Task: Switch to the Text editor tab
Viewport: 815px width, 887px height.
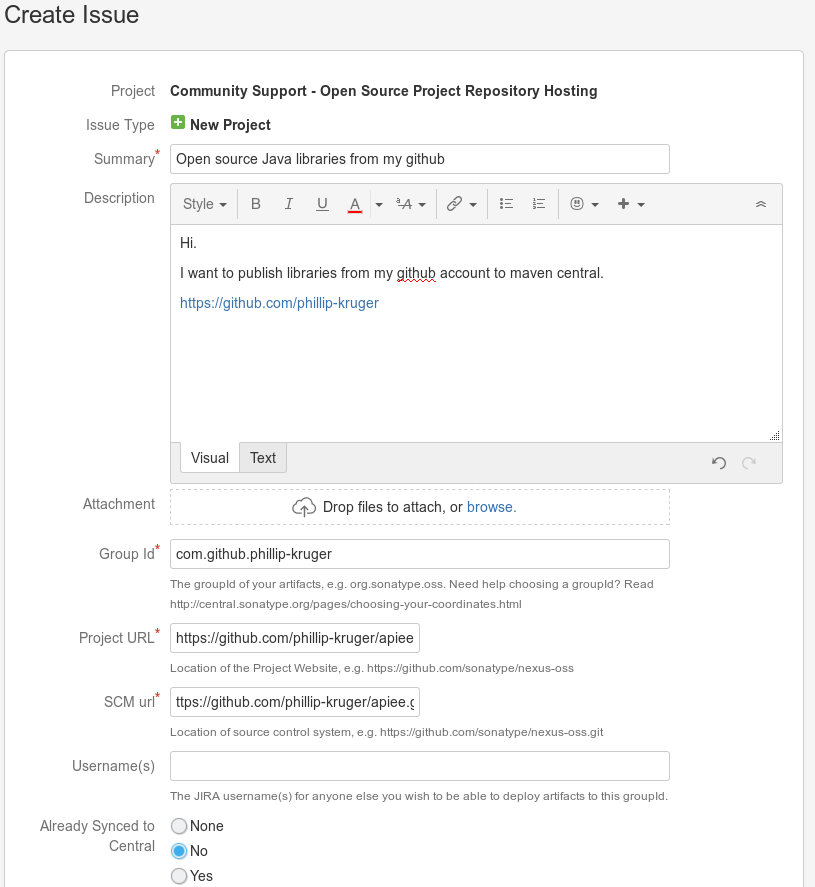Action: pos(263,458)
